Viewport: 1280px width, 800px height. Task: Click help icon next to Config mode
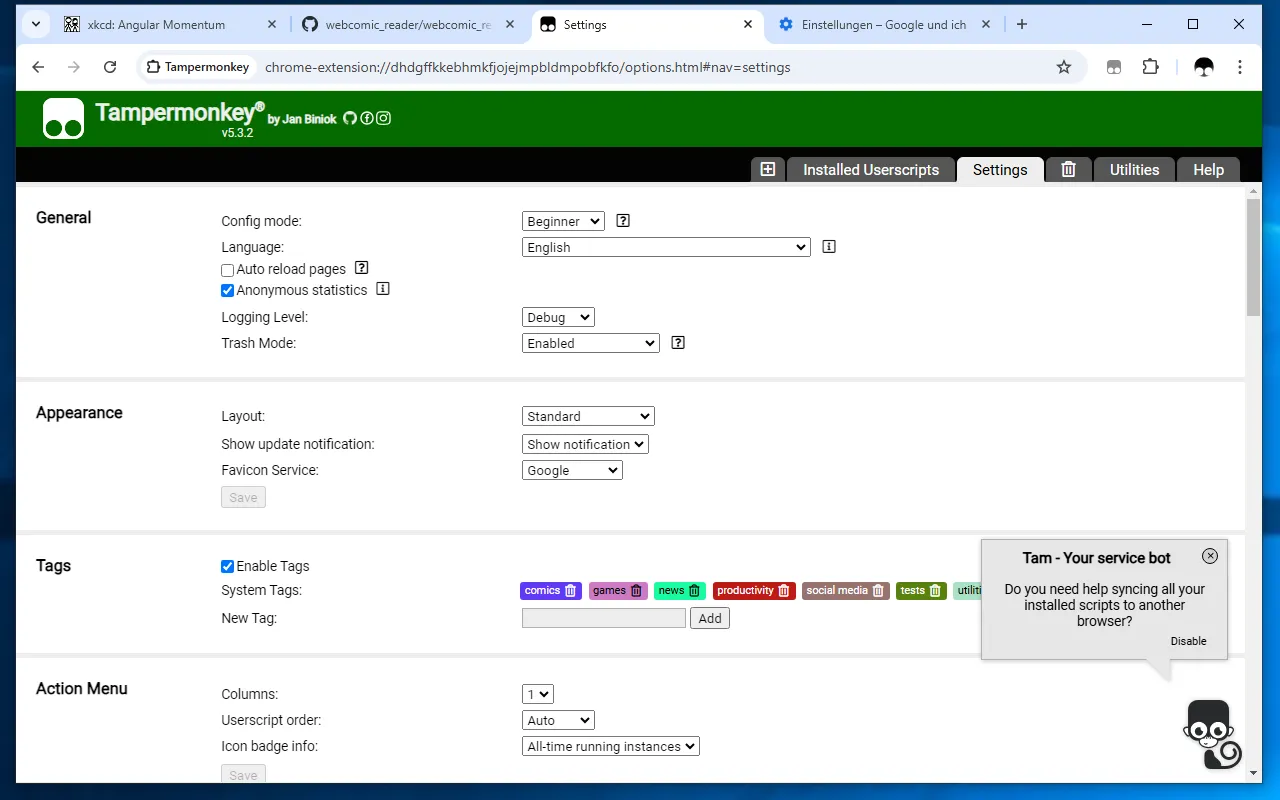tap(623, 221)
